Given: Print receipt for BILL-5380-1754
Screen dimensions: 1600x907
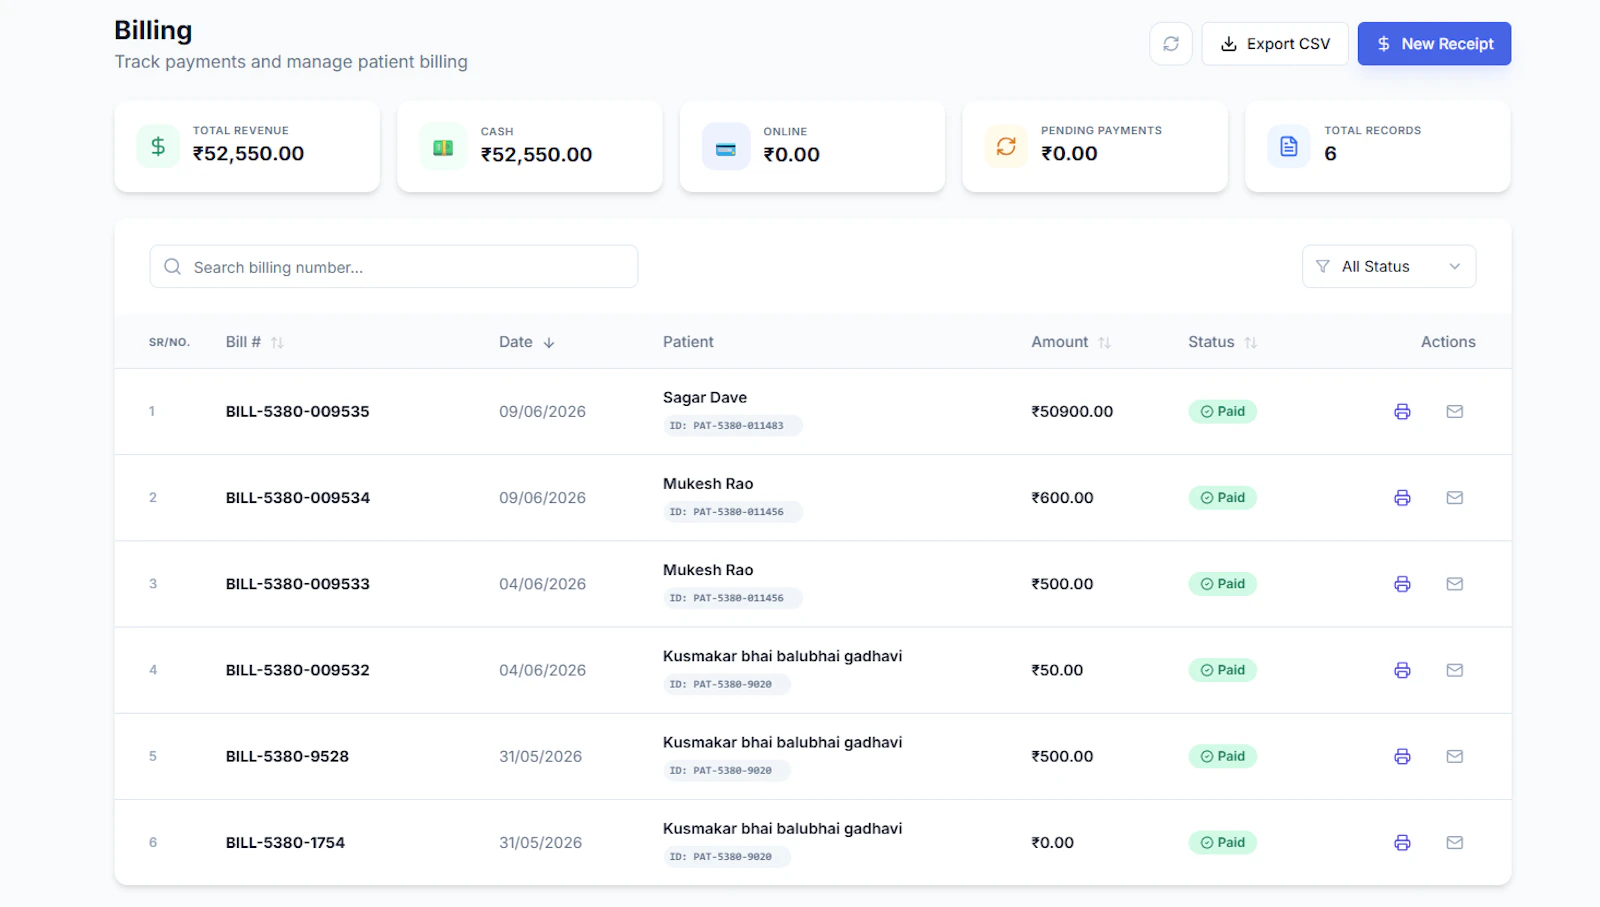Looking at the screenshot, I should 1402,843.
